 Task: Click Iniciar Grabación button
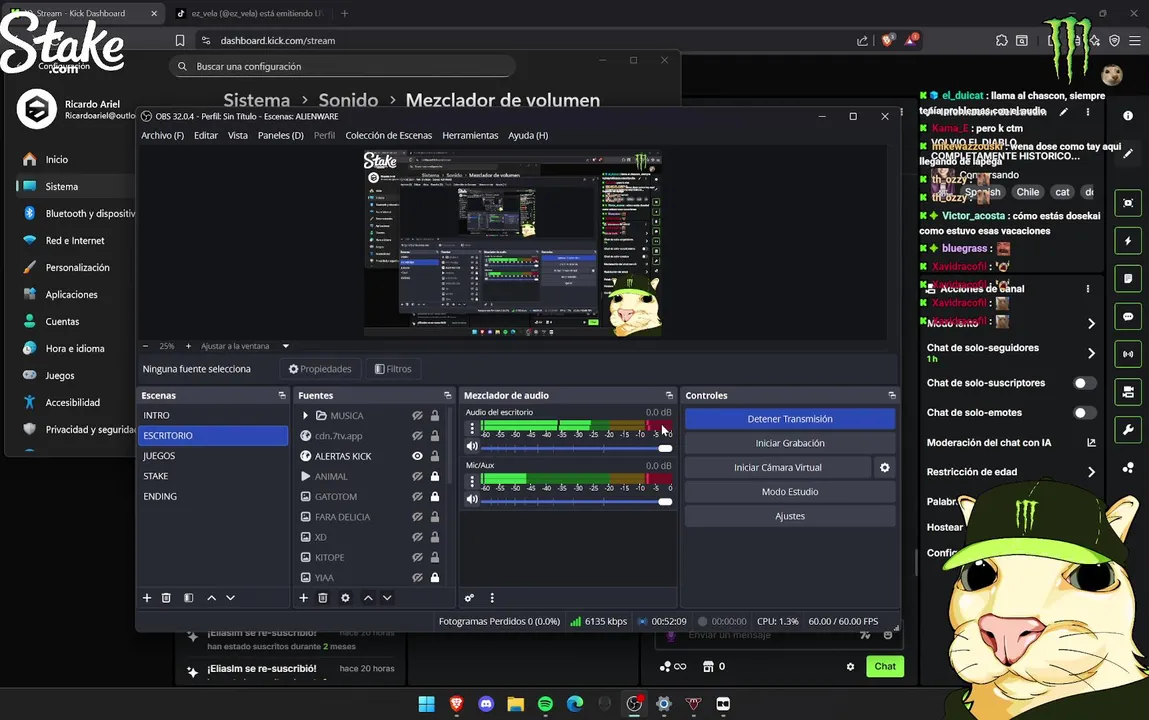point(790,443)
